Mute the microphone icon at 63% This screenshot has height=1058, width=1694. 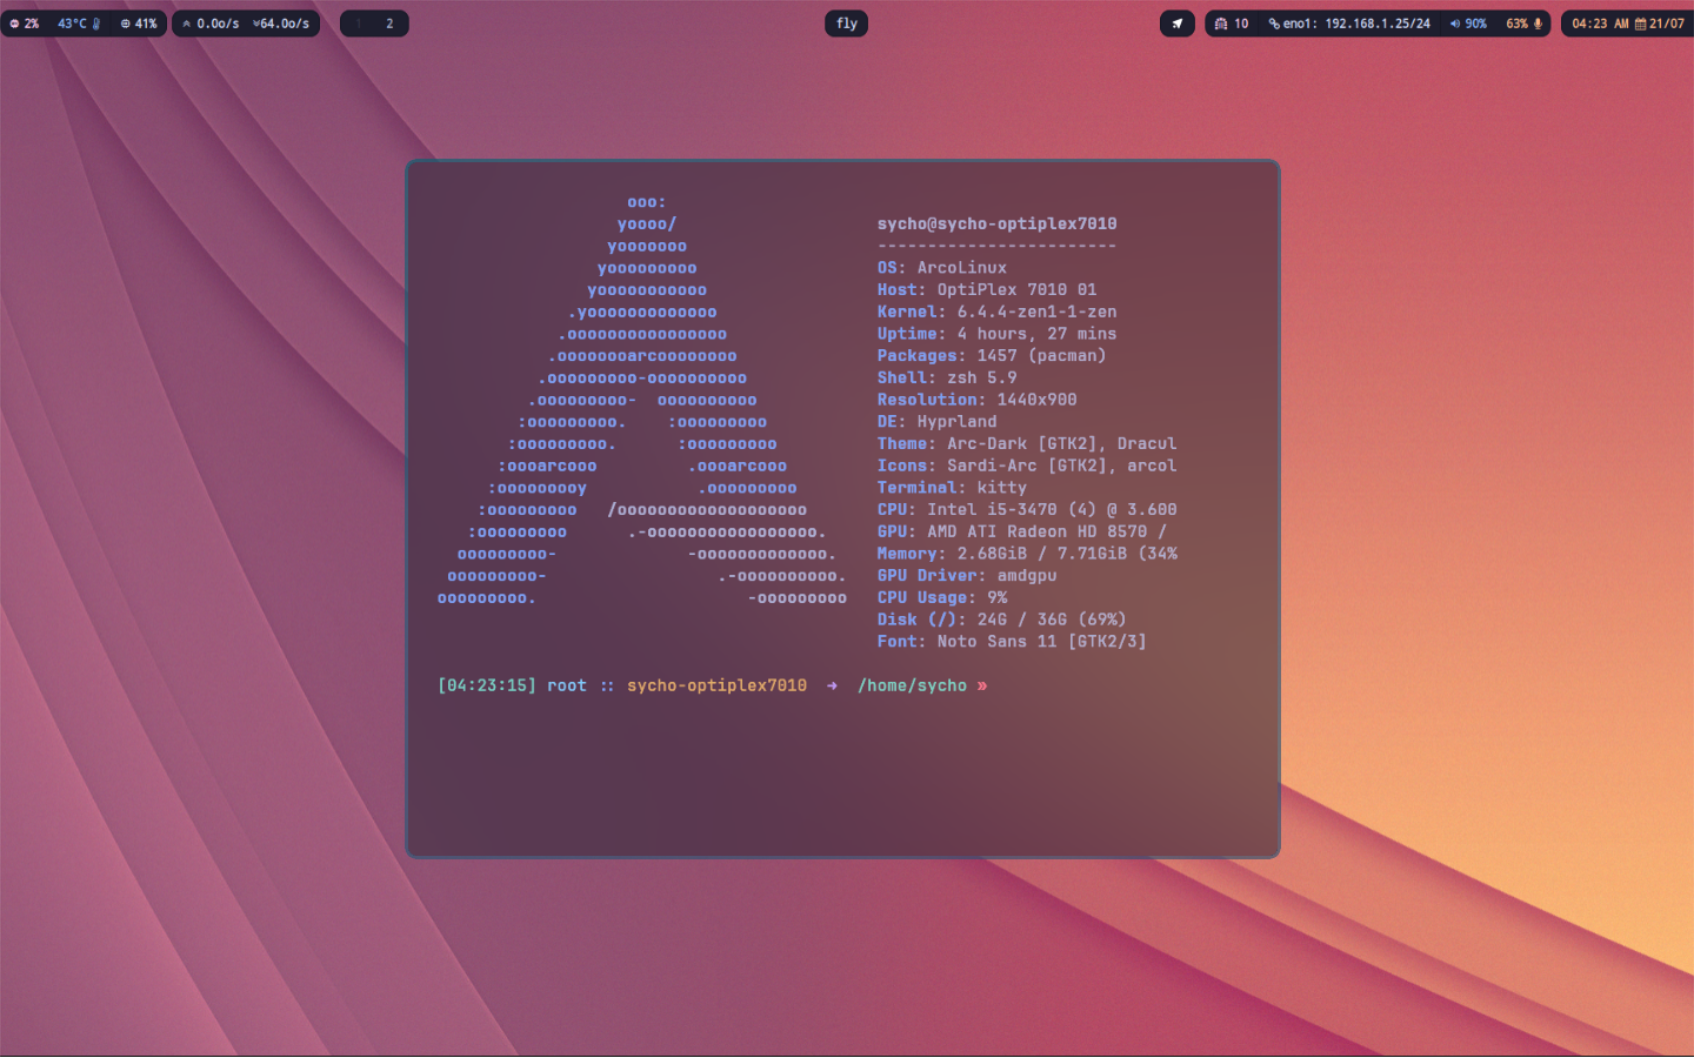click(x=1538, y=23)
